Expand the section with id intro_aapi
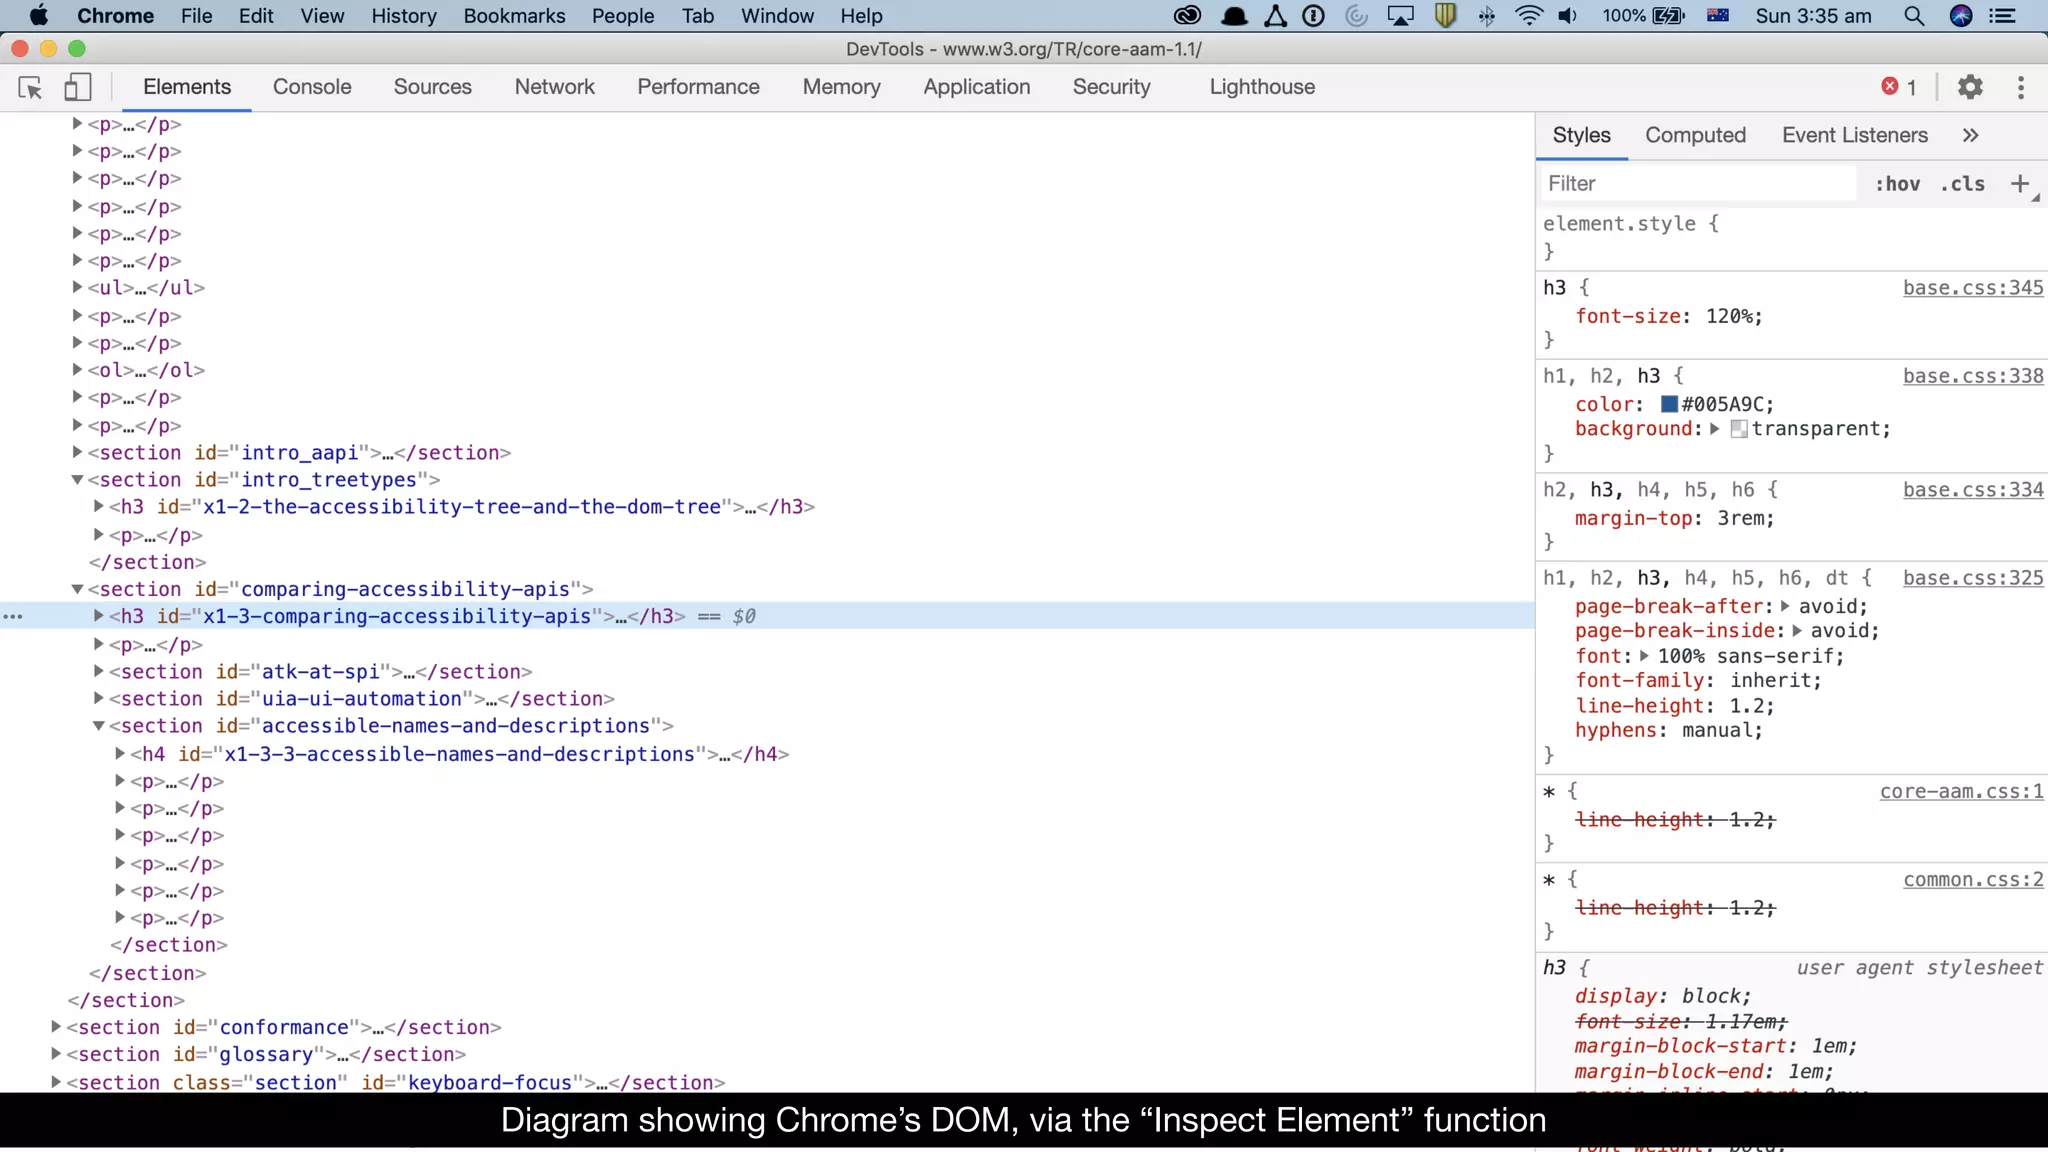Image resolution: width=2048 pixels, height=1152 pixels. click(77, 452)
